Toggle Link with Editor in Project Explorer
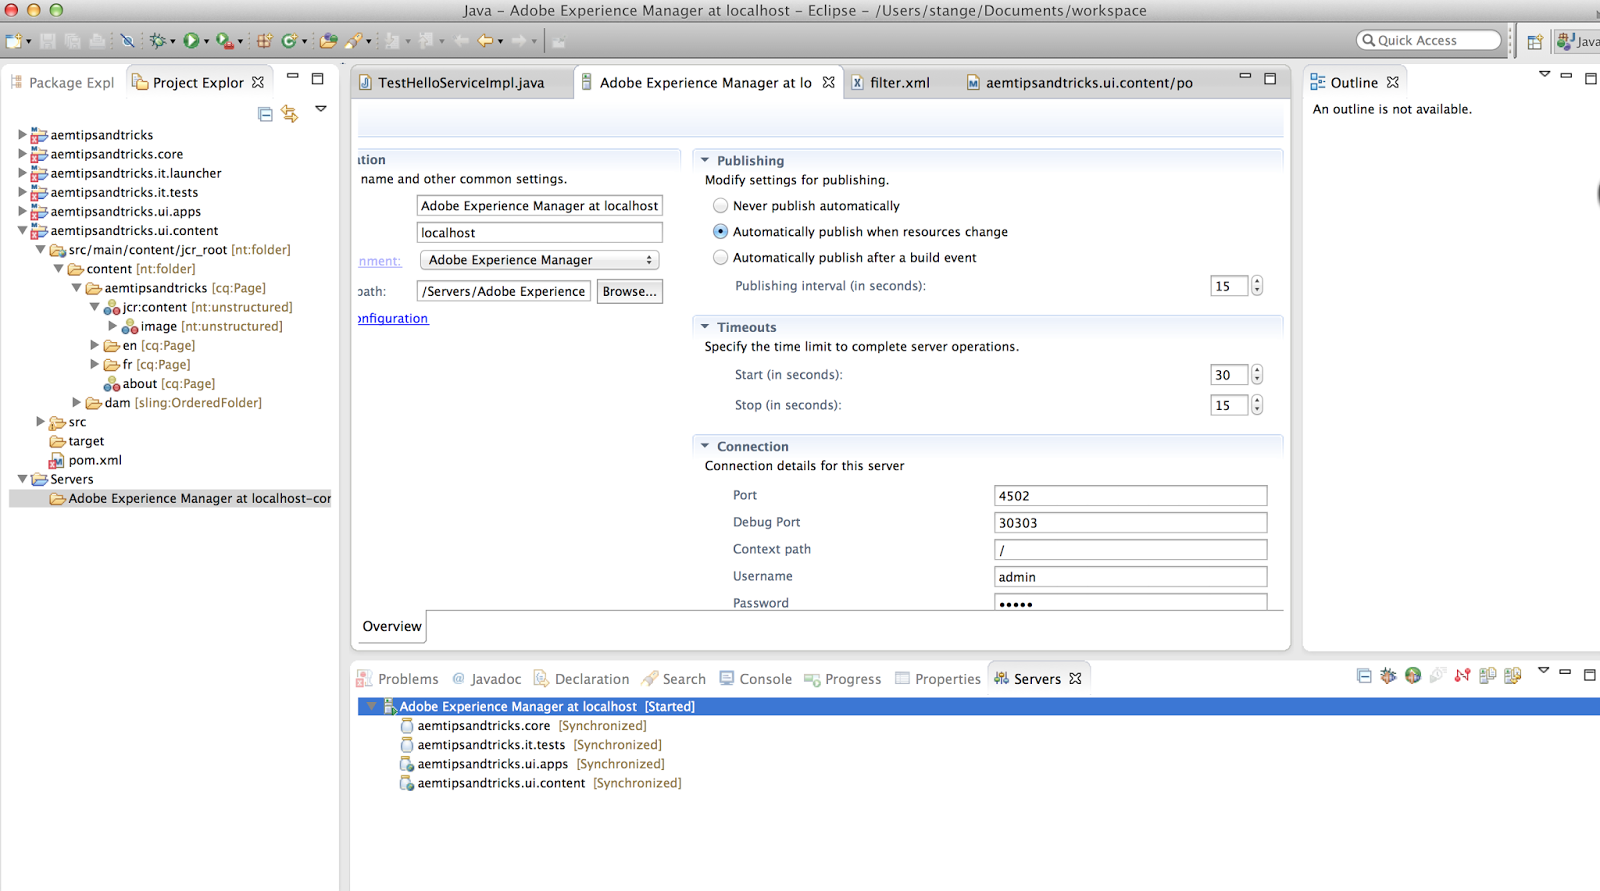 tap(290, 114)
